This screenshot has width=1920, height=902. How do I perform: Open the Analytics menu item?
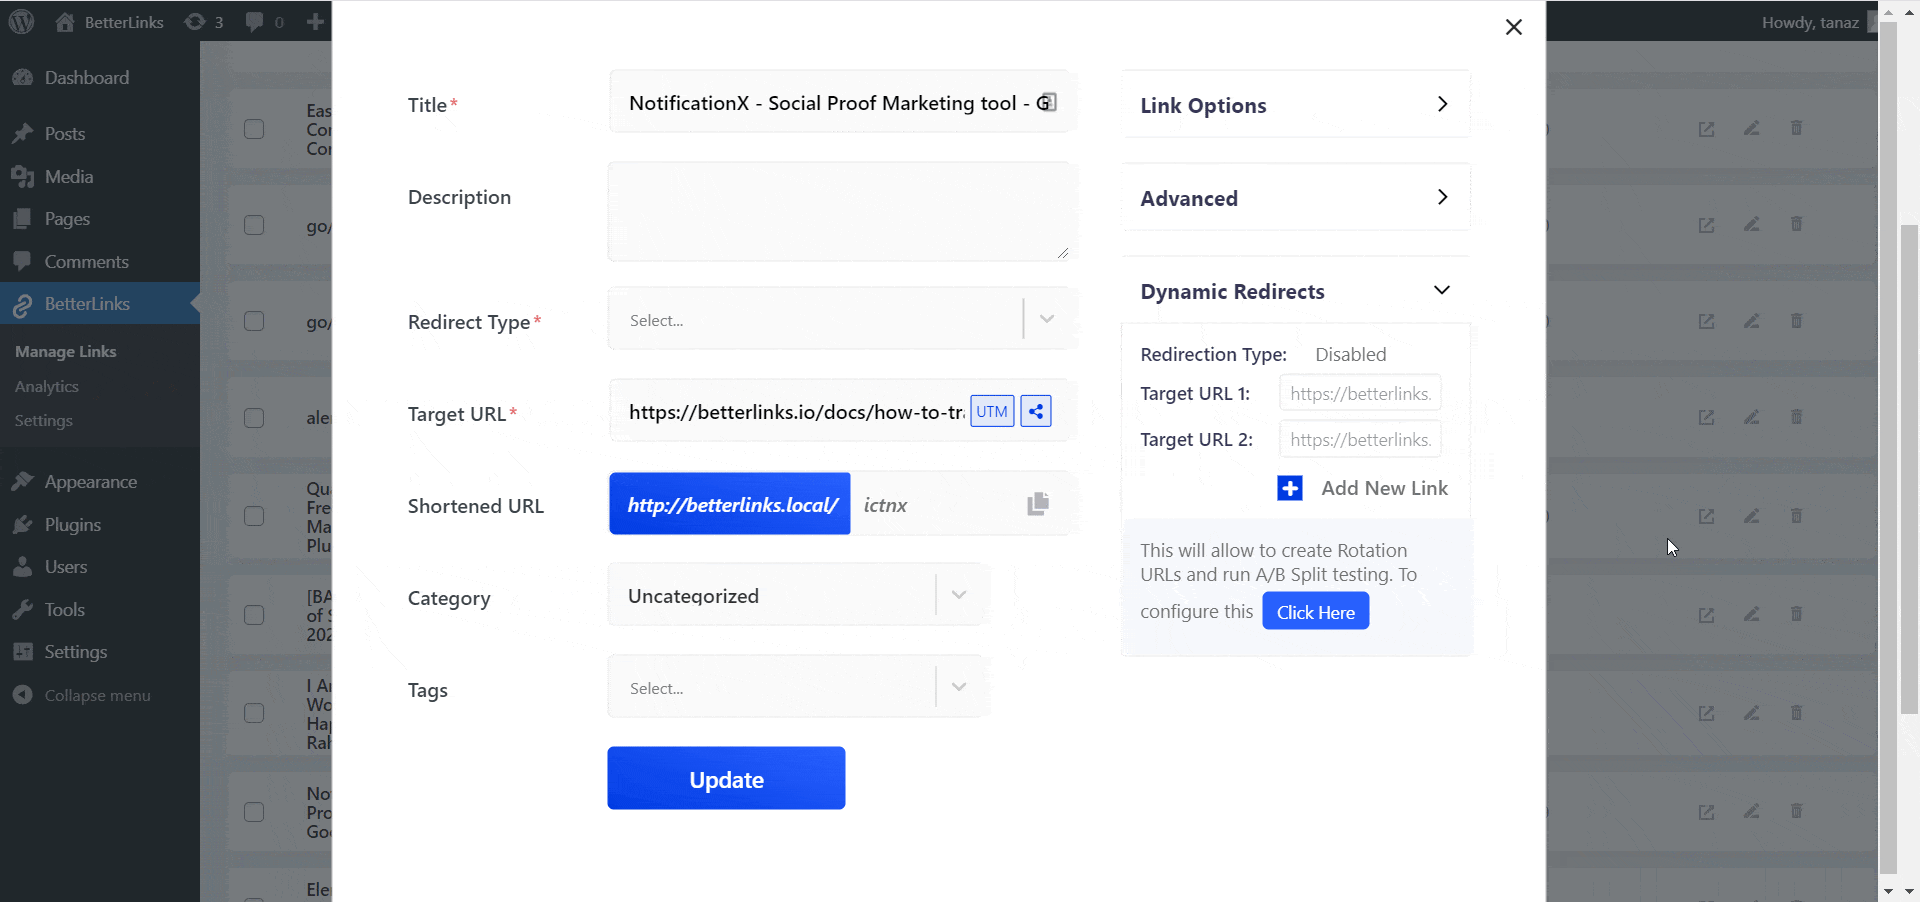click(x=47, y=386)
